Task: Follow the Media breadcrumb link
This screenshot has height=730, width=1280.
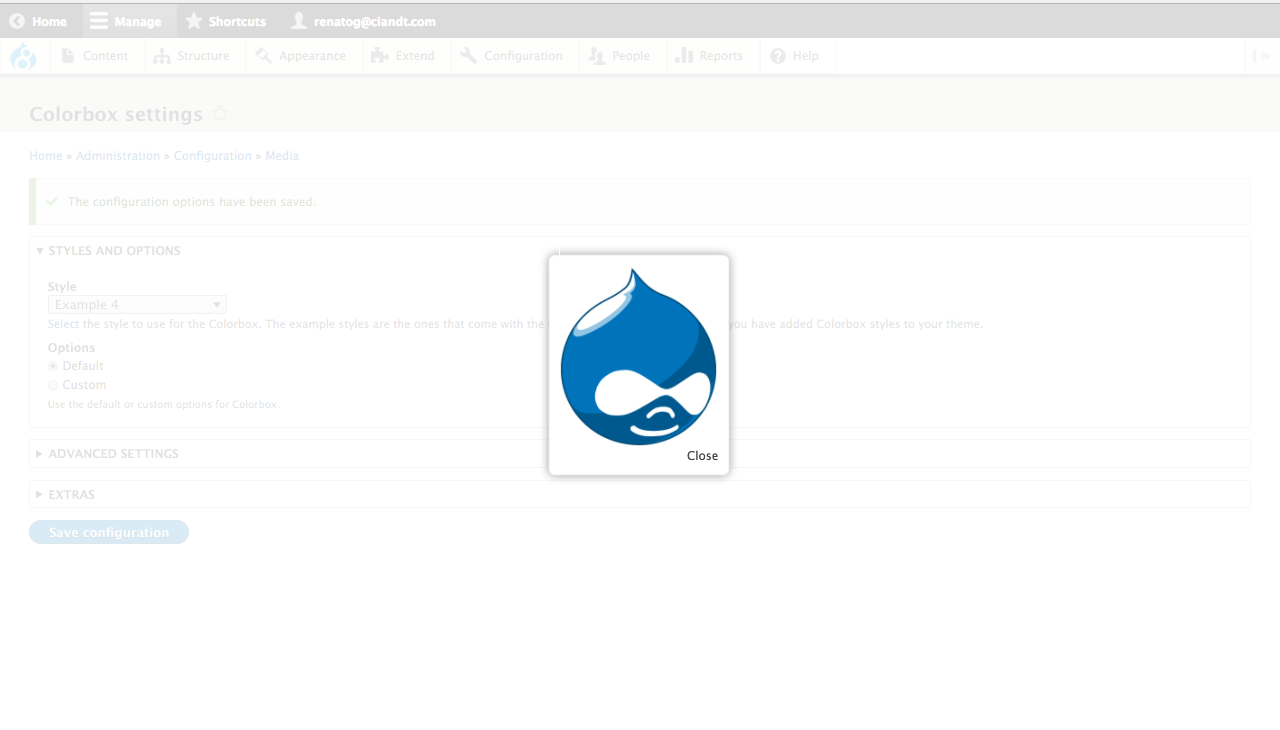Action: tap(282, 156)
